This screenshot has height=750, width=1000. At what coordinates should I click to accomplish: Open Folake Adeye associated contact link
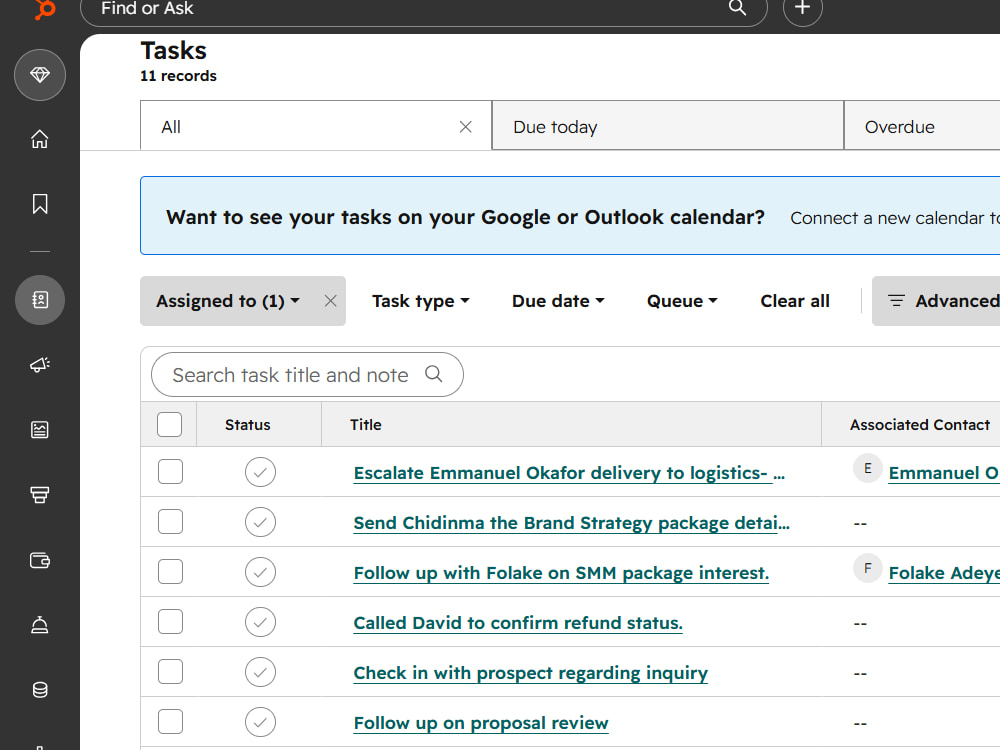944,573
